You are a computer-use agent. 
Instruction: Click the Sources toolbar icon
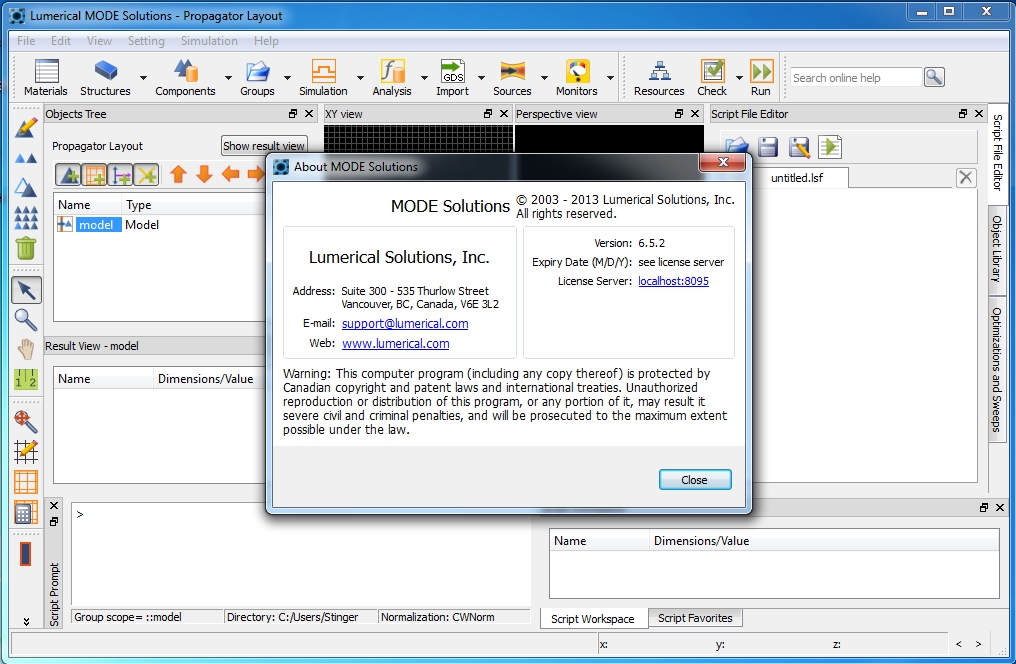click(512, 71)
